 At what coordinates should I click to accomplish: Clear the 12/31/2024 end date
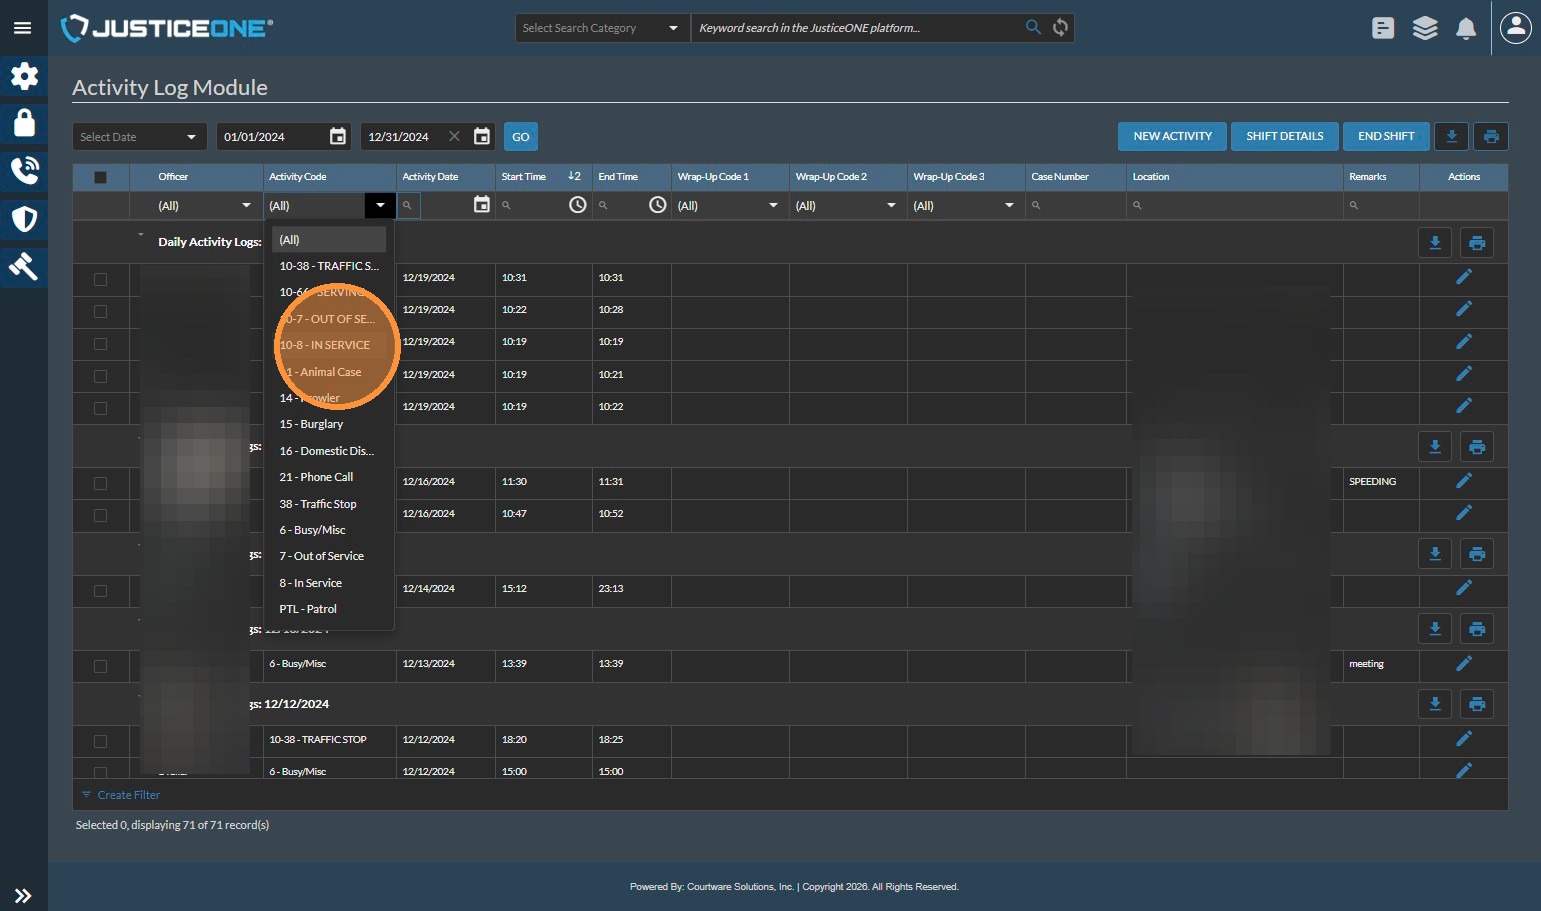[x=454, y=137]
